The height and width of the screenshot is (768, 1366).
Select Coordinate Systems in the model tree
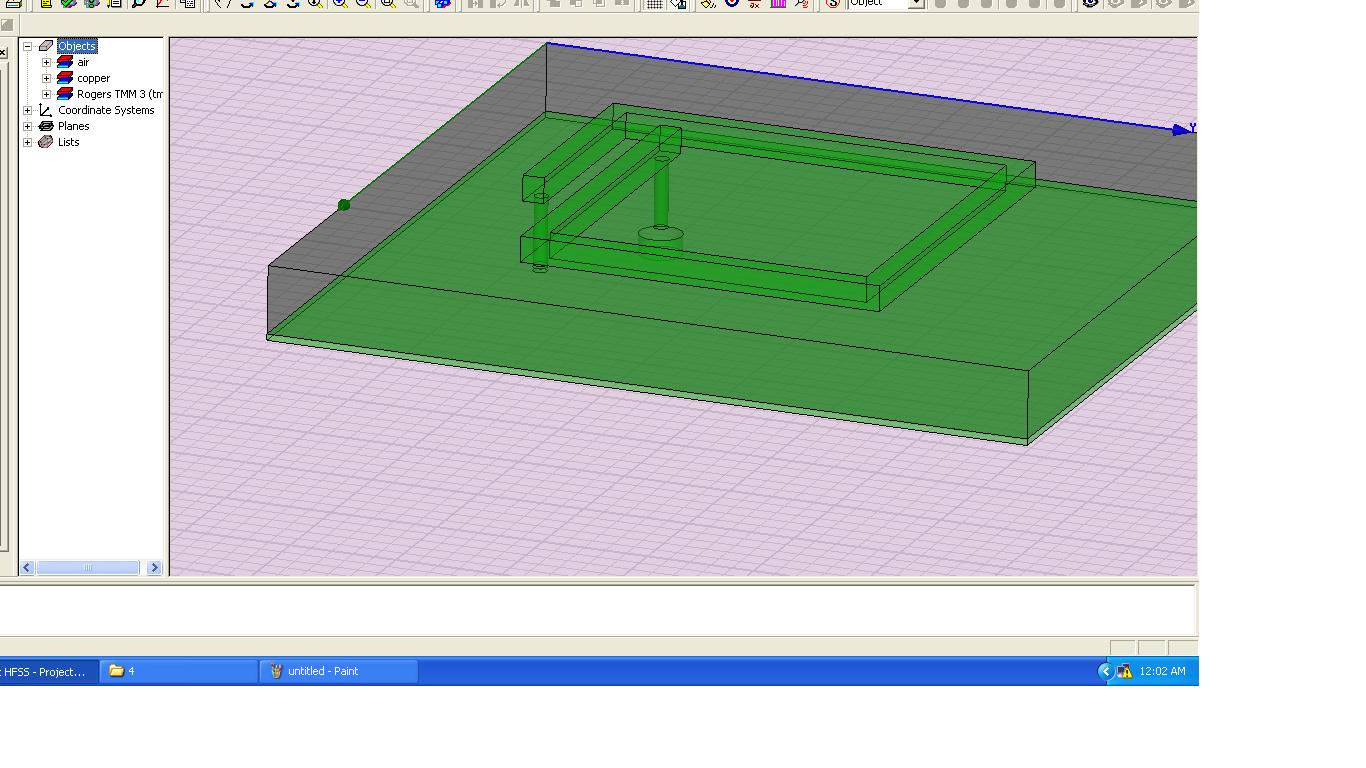click(106, 110)
